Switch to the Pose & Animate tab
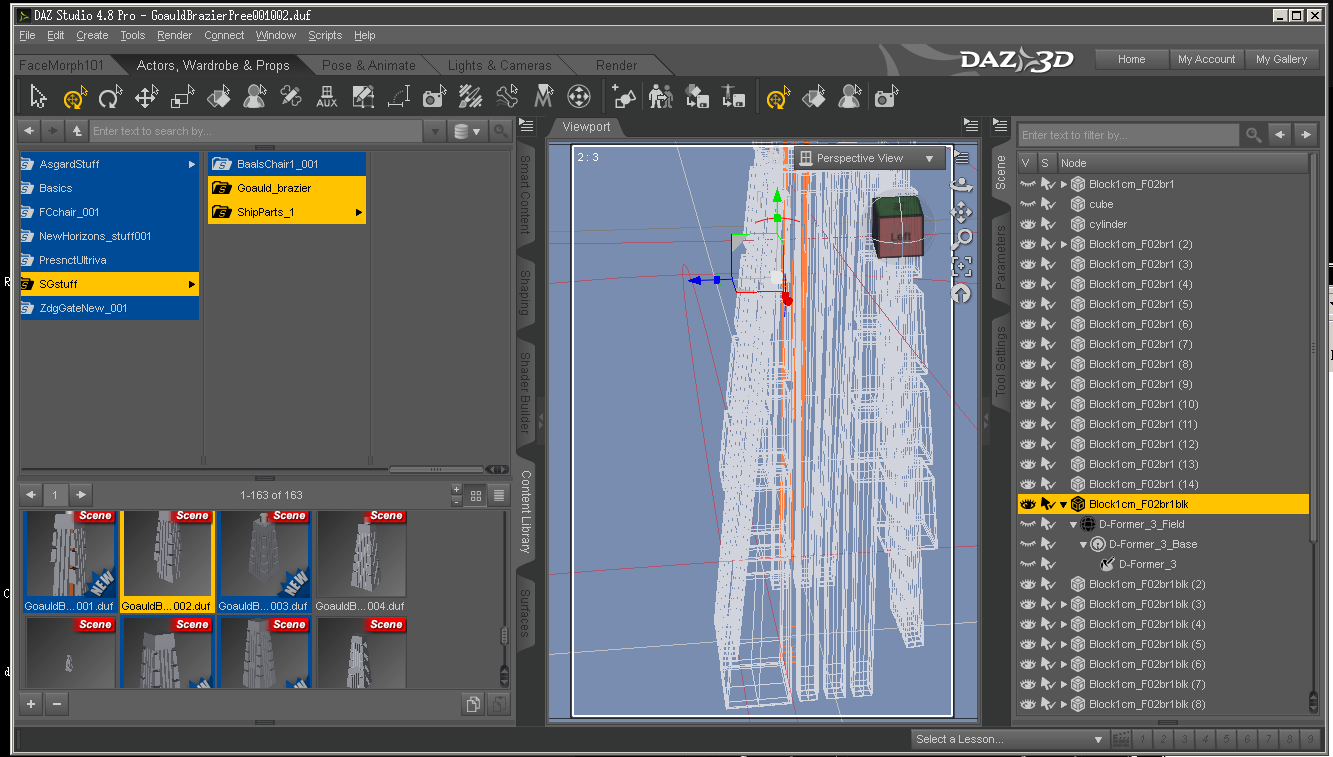The image size is (1333, 757). tap(368, 65)
